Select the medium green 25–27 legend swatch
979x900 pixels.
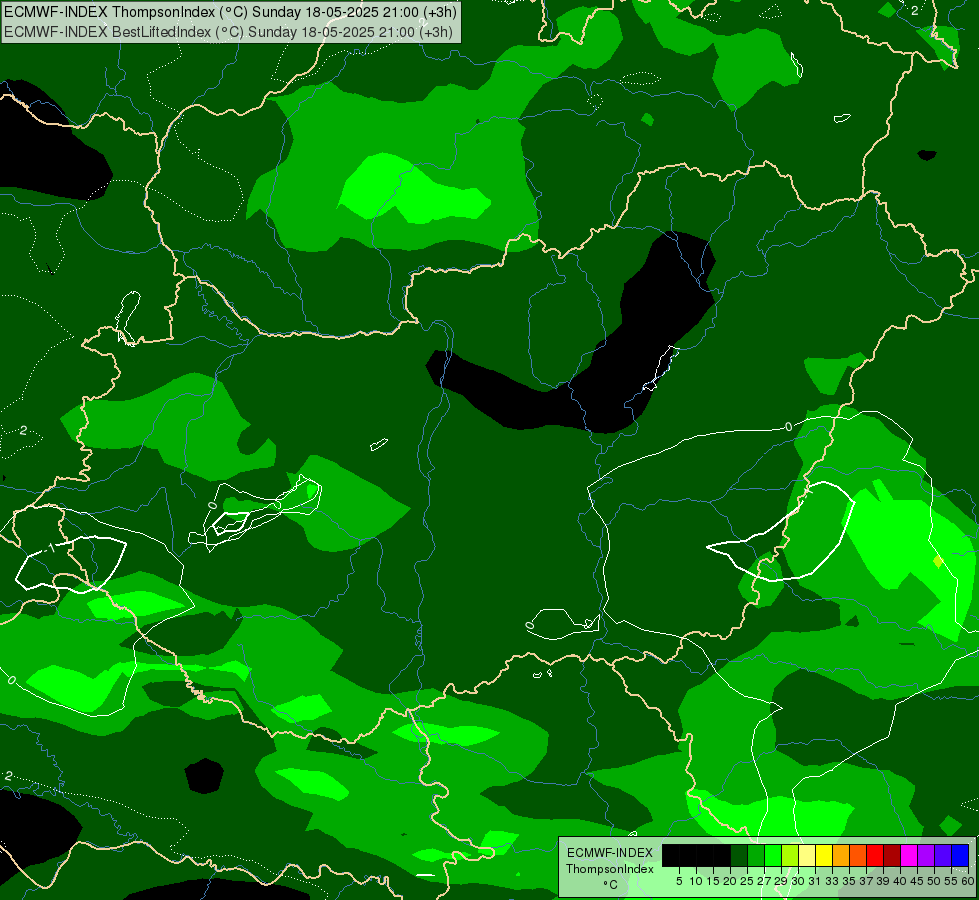point(756,855)
